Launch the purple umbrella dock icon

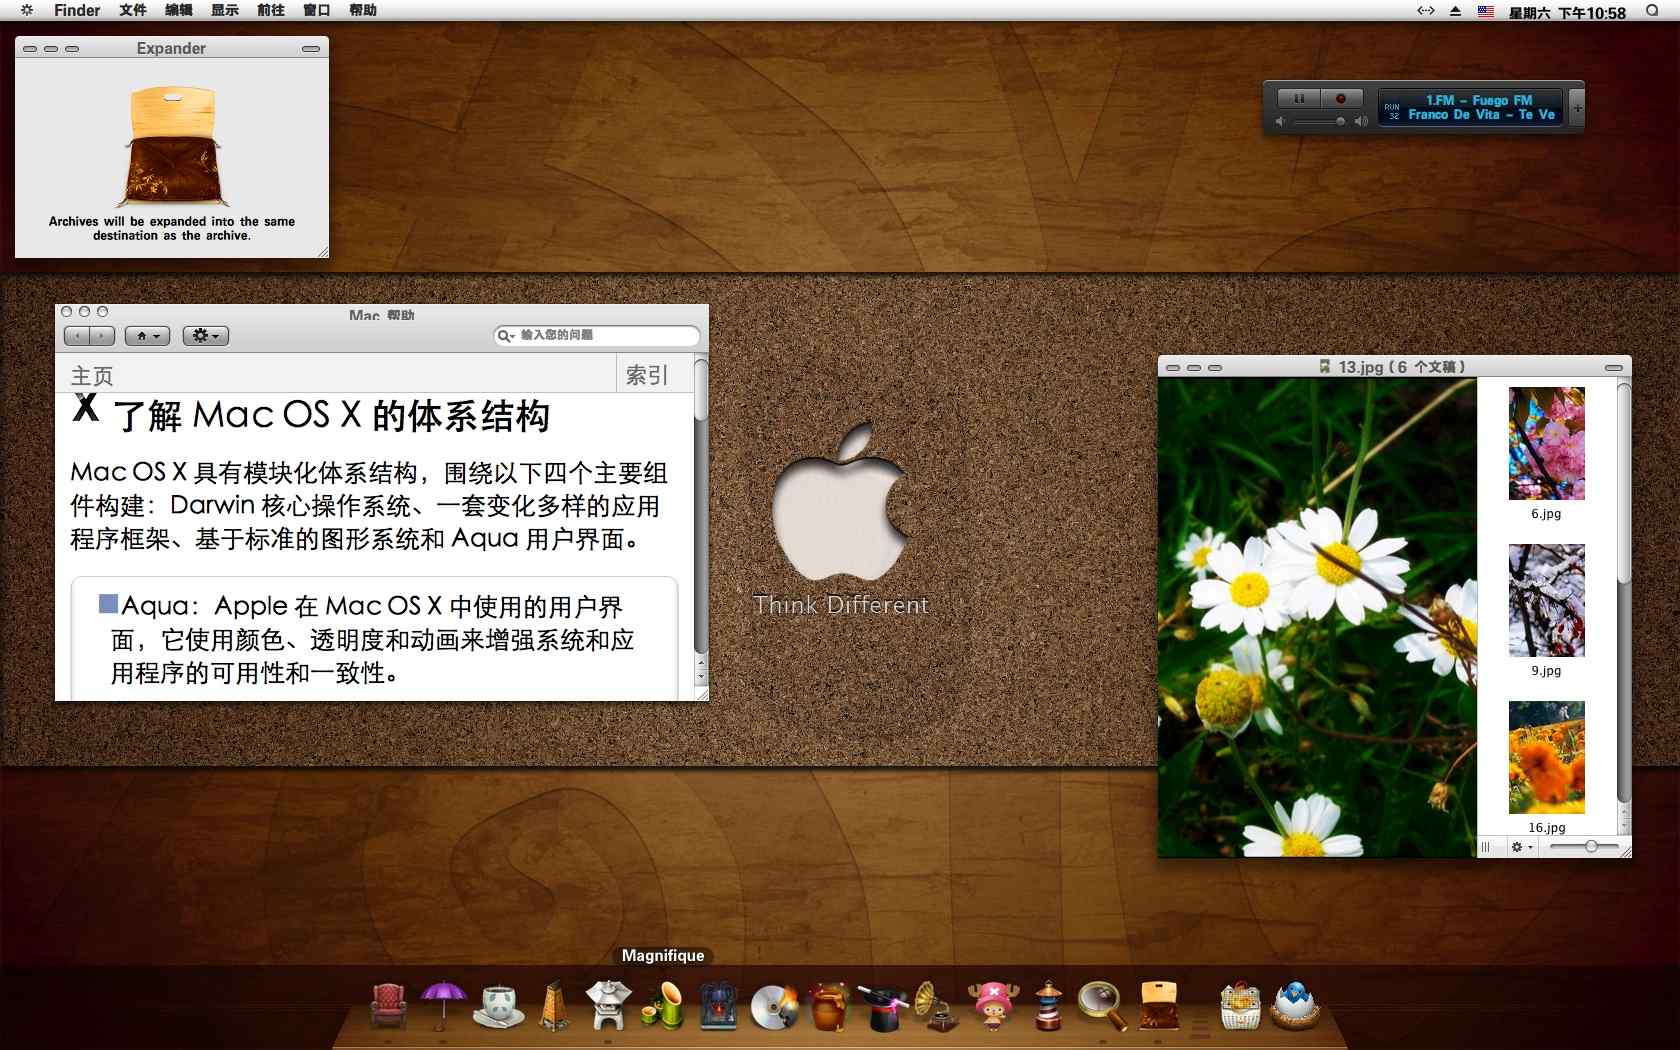pyautogui.click(x=443, y=1005)
